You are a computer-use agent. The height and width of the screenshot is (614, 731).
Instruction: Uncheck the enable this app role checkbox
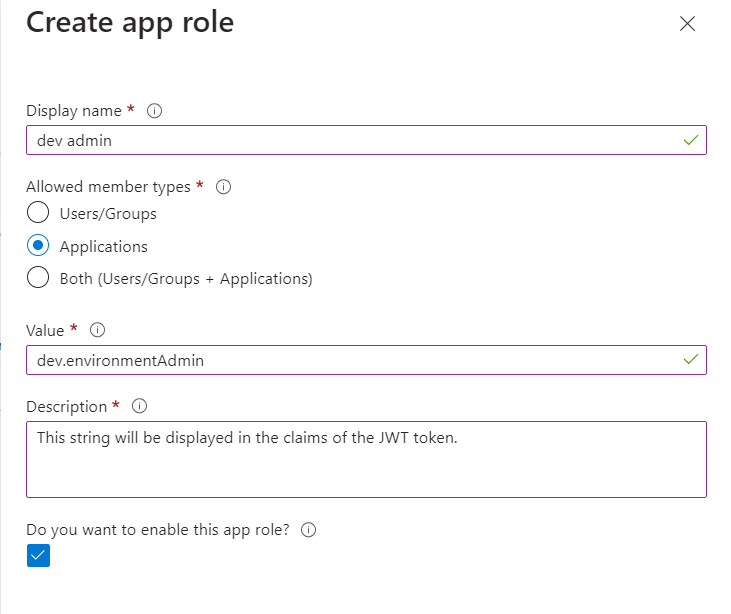point(38,555)
